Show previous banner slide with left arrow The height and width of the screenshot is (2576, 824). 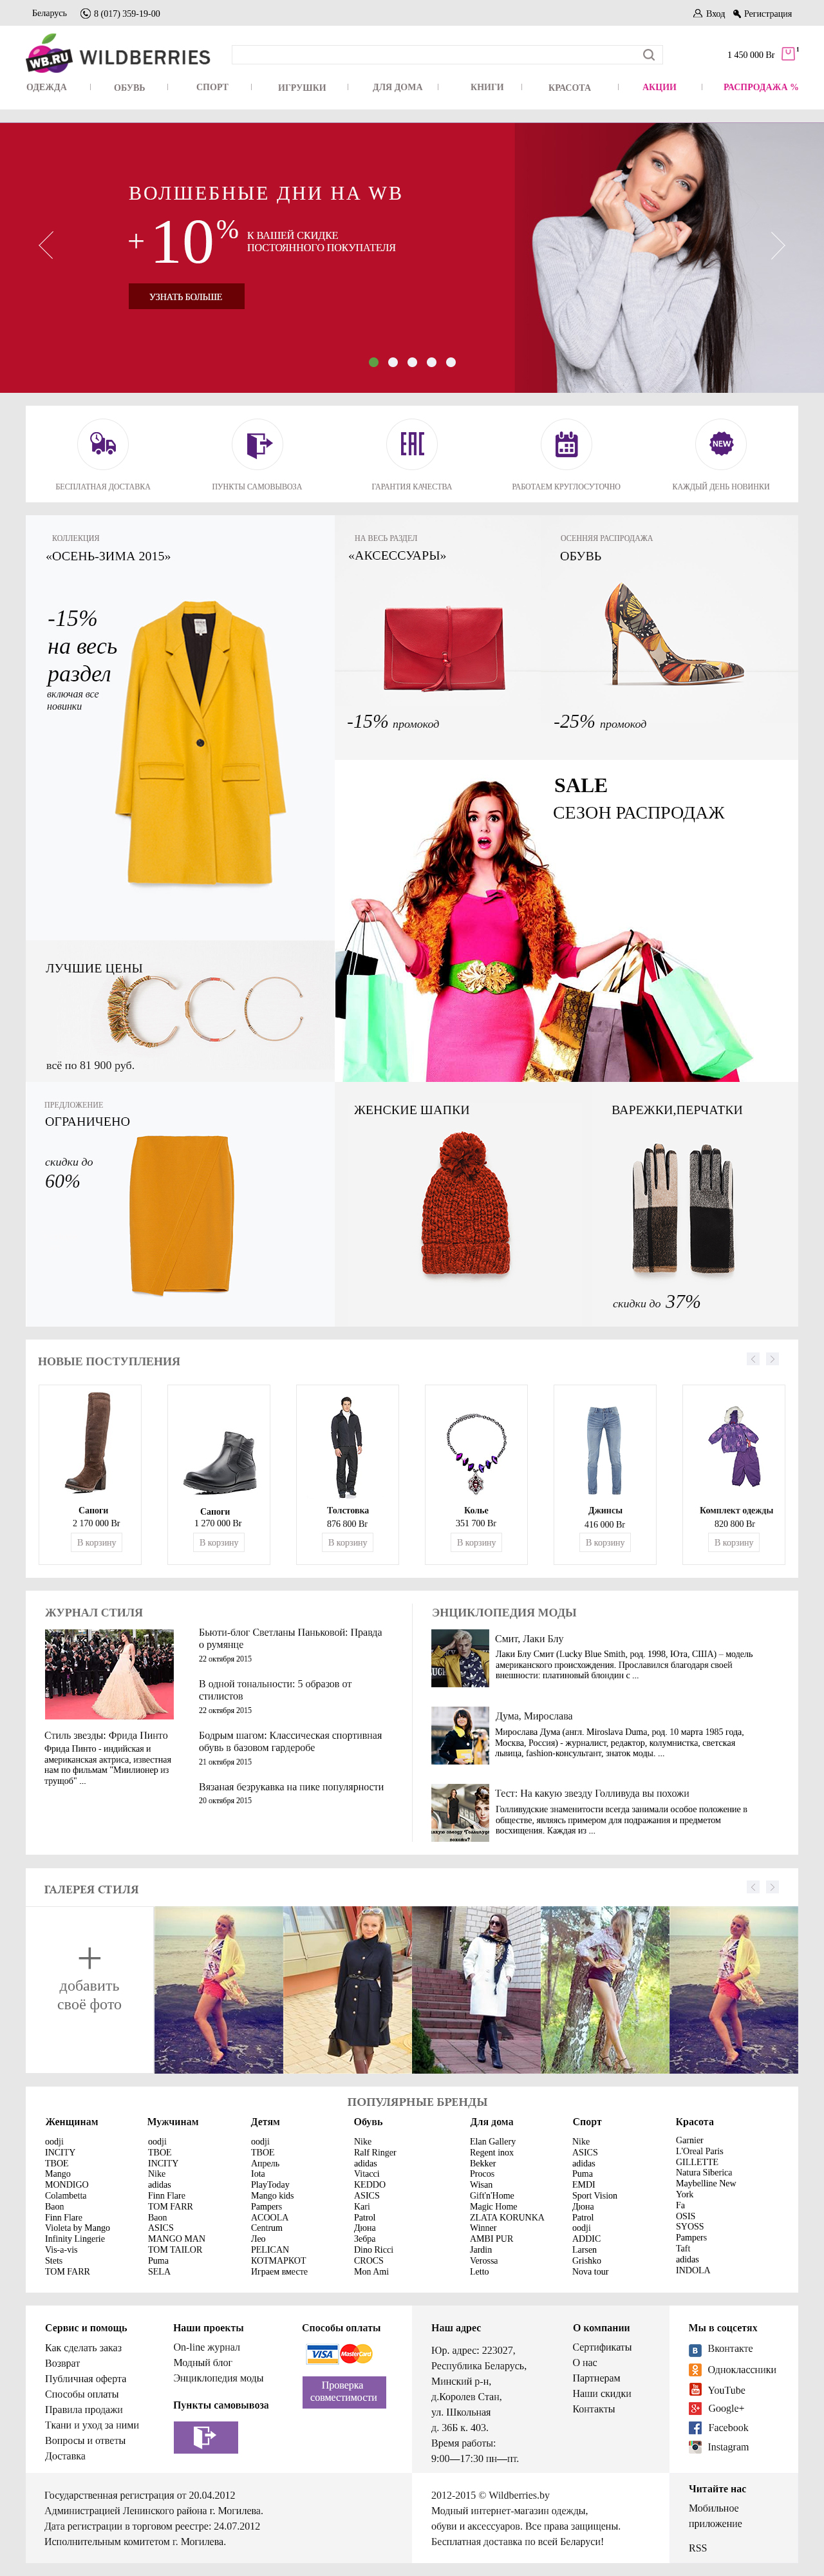coord(46,245)
